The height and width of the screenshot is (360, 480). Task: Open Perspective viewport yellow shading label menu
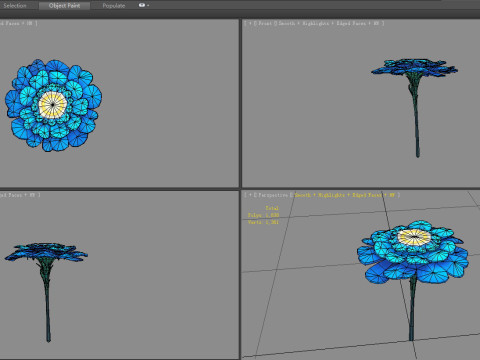345,195
